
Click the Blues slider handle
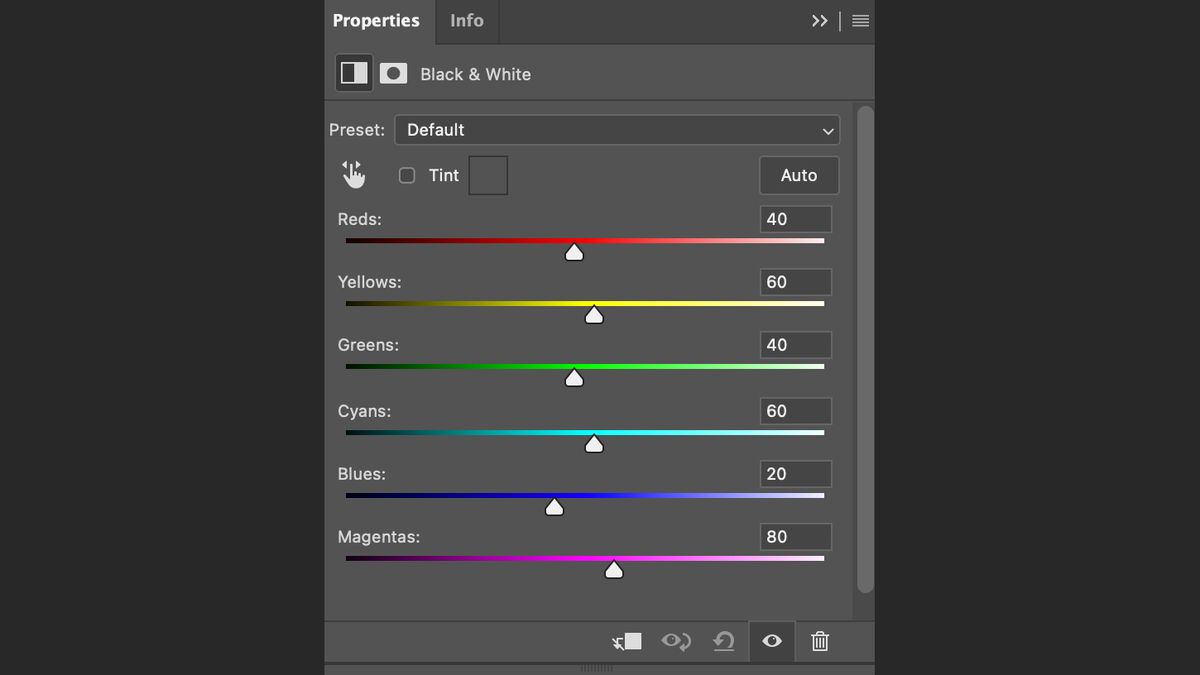[x=554, y=507]
